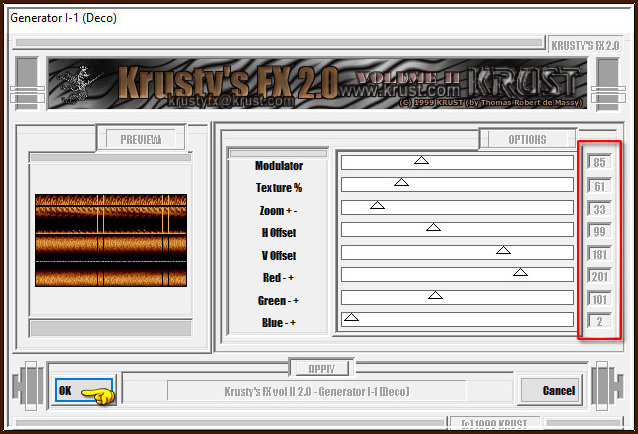Select the V Offset value field showing 181
This screenshot has width=638, height=434.
[x=599, y=255]
